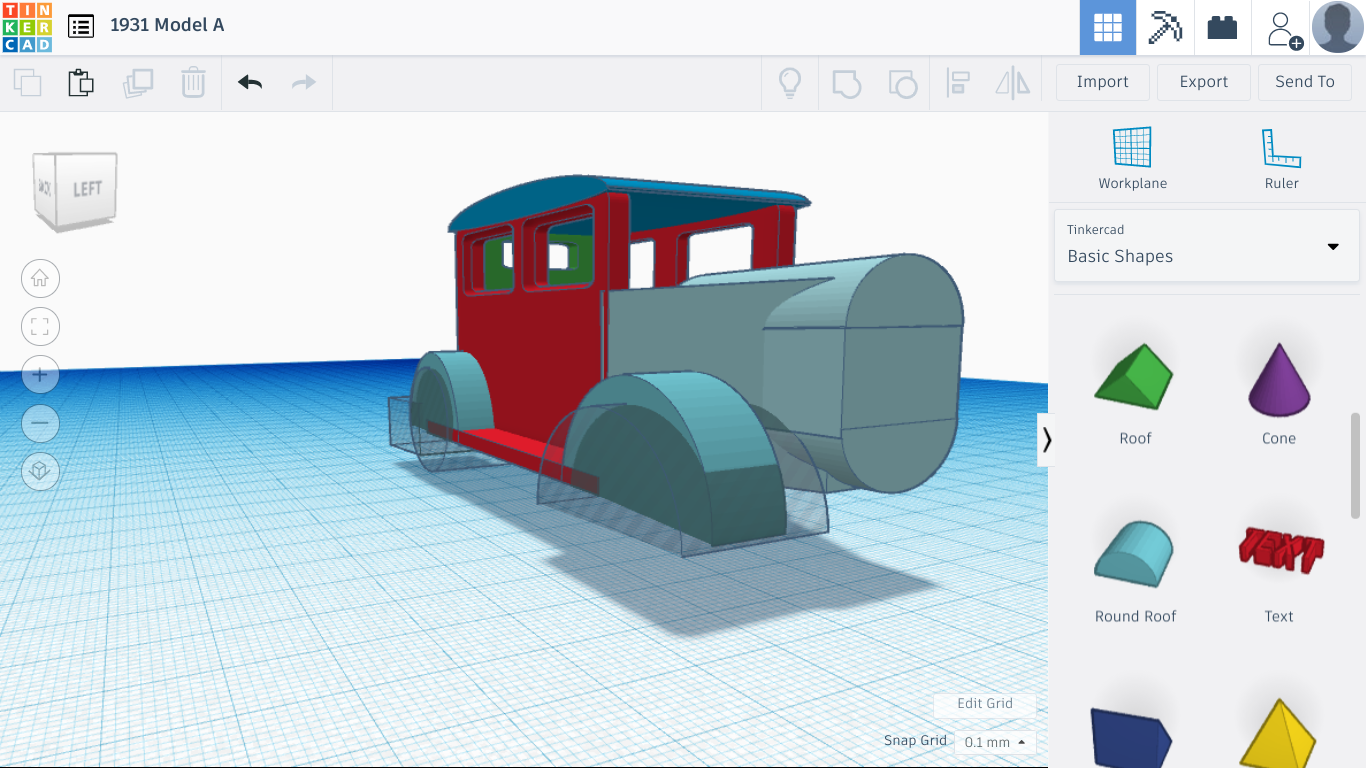Click the Duplicate and repeat icon

[138, 82]
